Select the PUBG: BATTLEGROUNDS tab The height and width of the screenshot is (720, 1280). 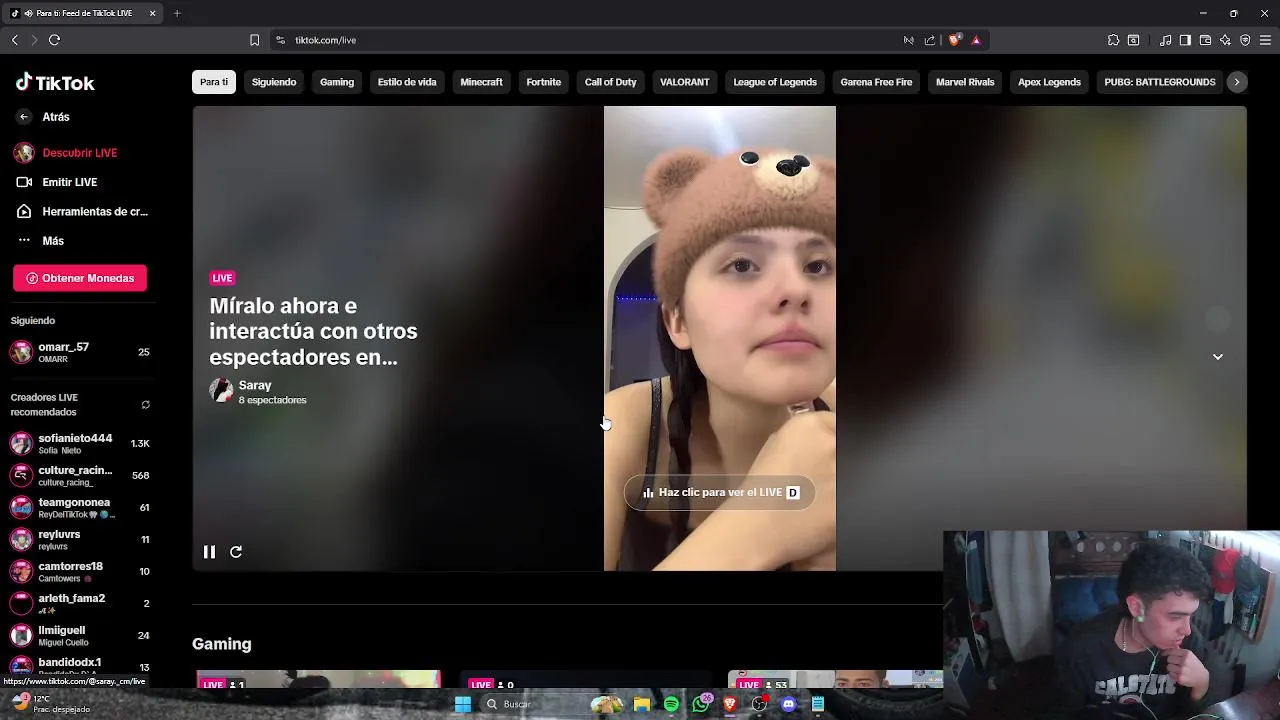pos(1160,82)
